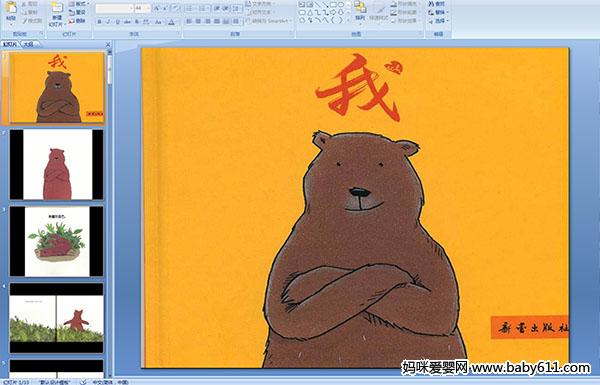Click Shape Outline (形状轮廓) button
600x385 pixels.
point(405,12)
